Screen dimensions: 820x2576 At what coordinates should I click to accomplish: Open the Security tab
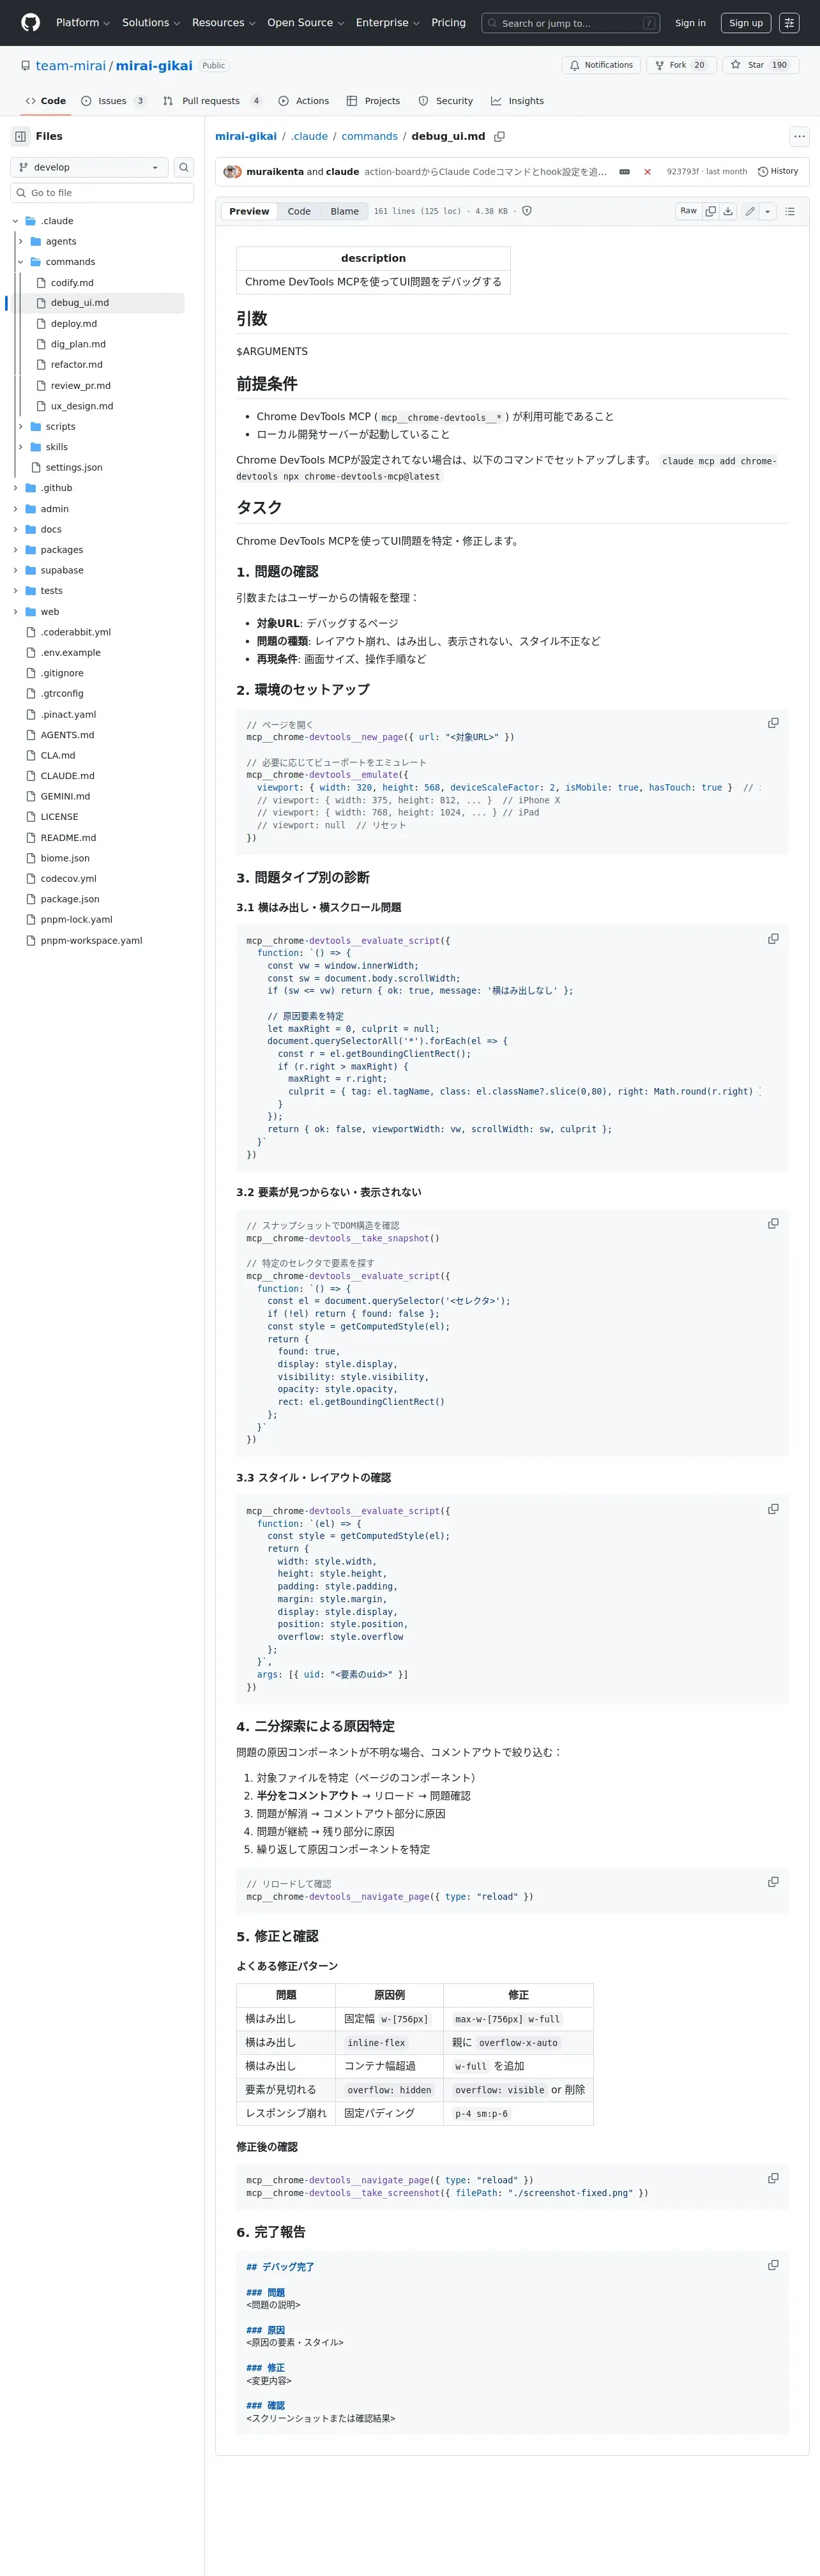tap(445, 101)
